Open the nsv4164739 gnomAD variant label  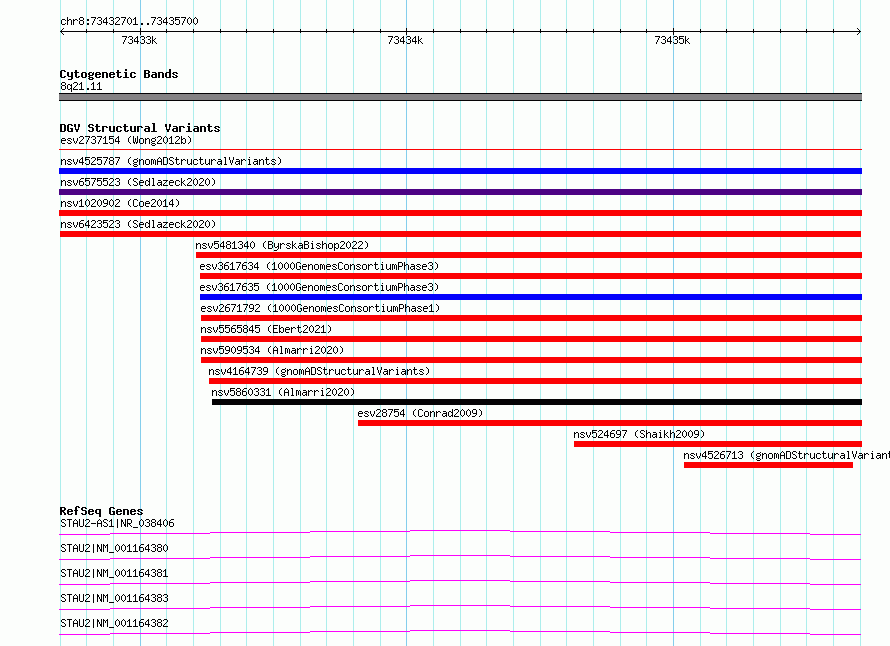[x=319, y=371]
